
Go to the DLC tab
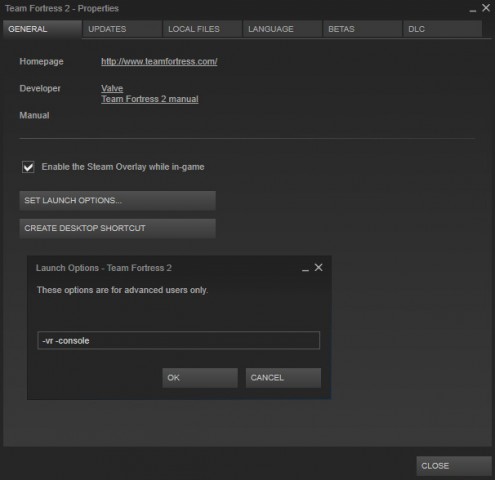[x=442, y=29]
